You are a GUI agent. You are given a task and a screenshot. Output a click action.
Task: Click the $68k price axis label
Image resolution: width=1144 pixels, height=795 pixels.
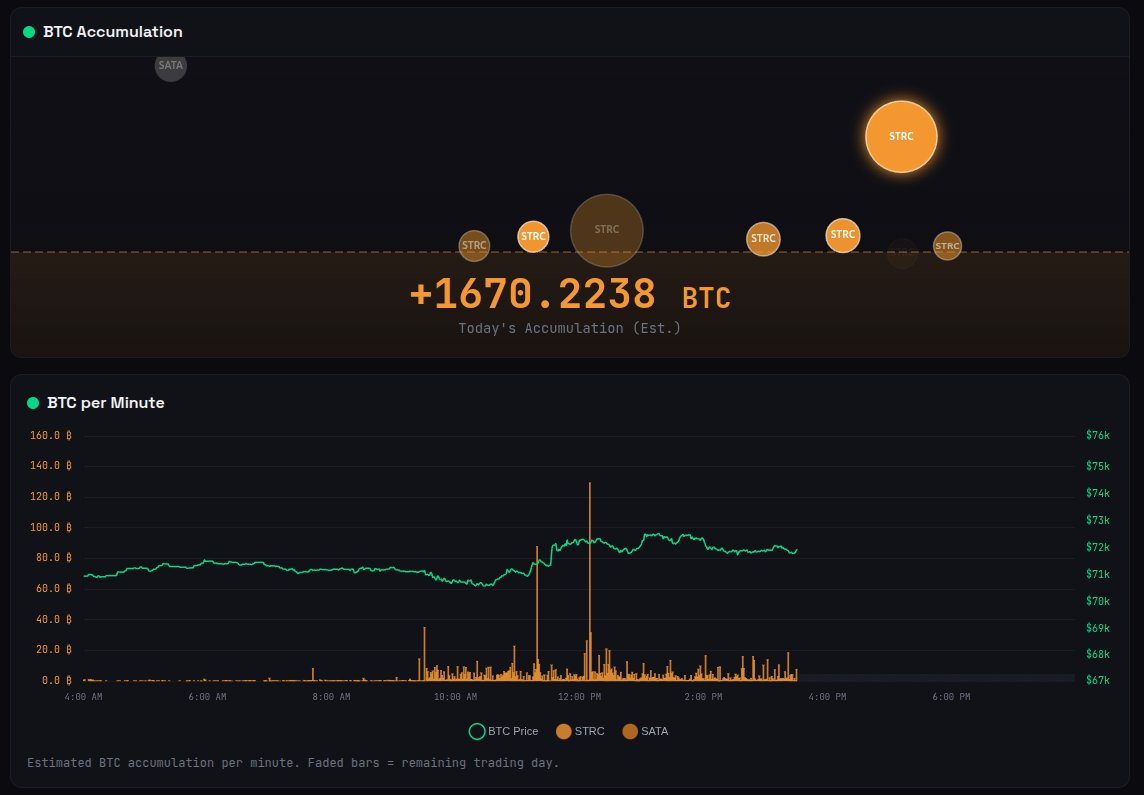pyautogui.click(x=1097, y=654)
